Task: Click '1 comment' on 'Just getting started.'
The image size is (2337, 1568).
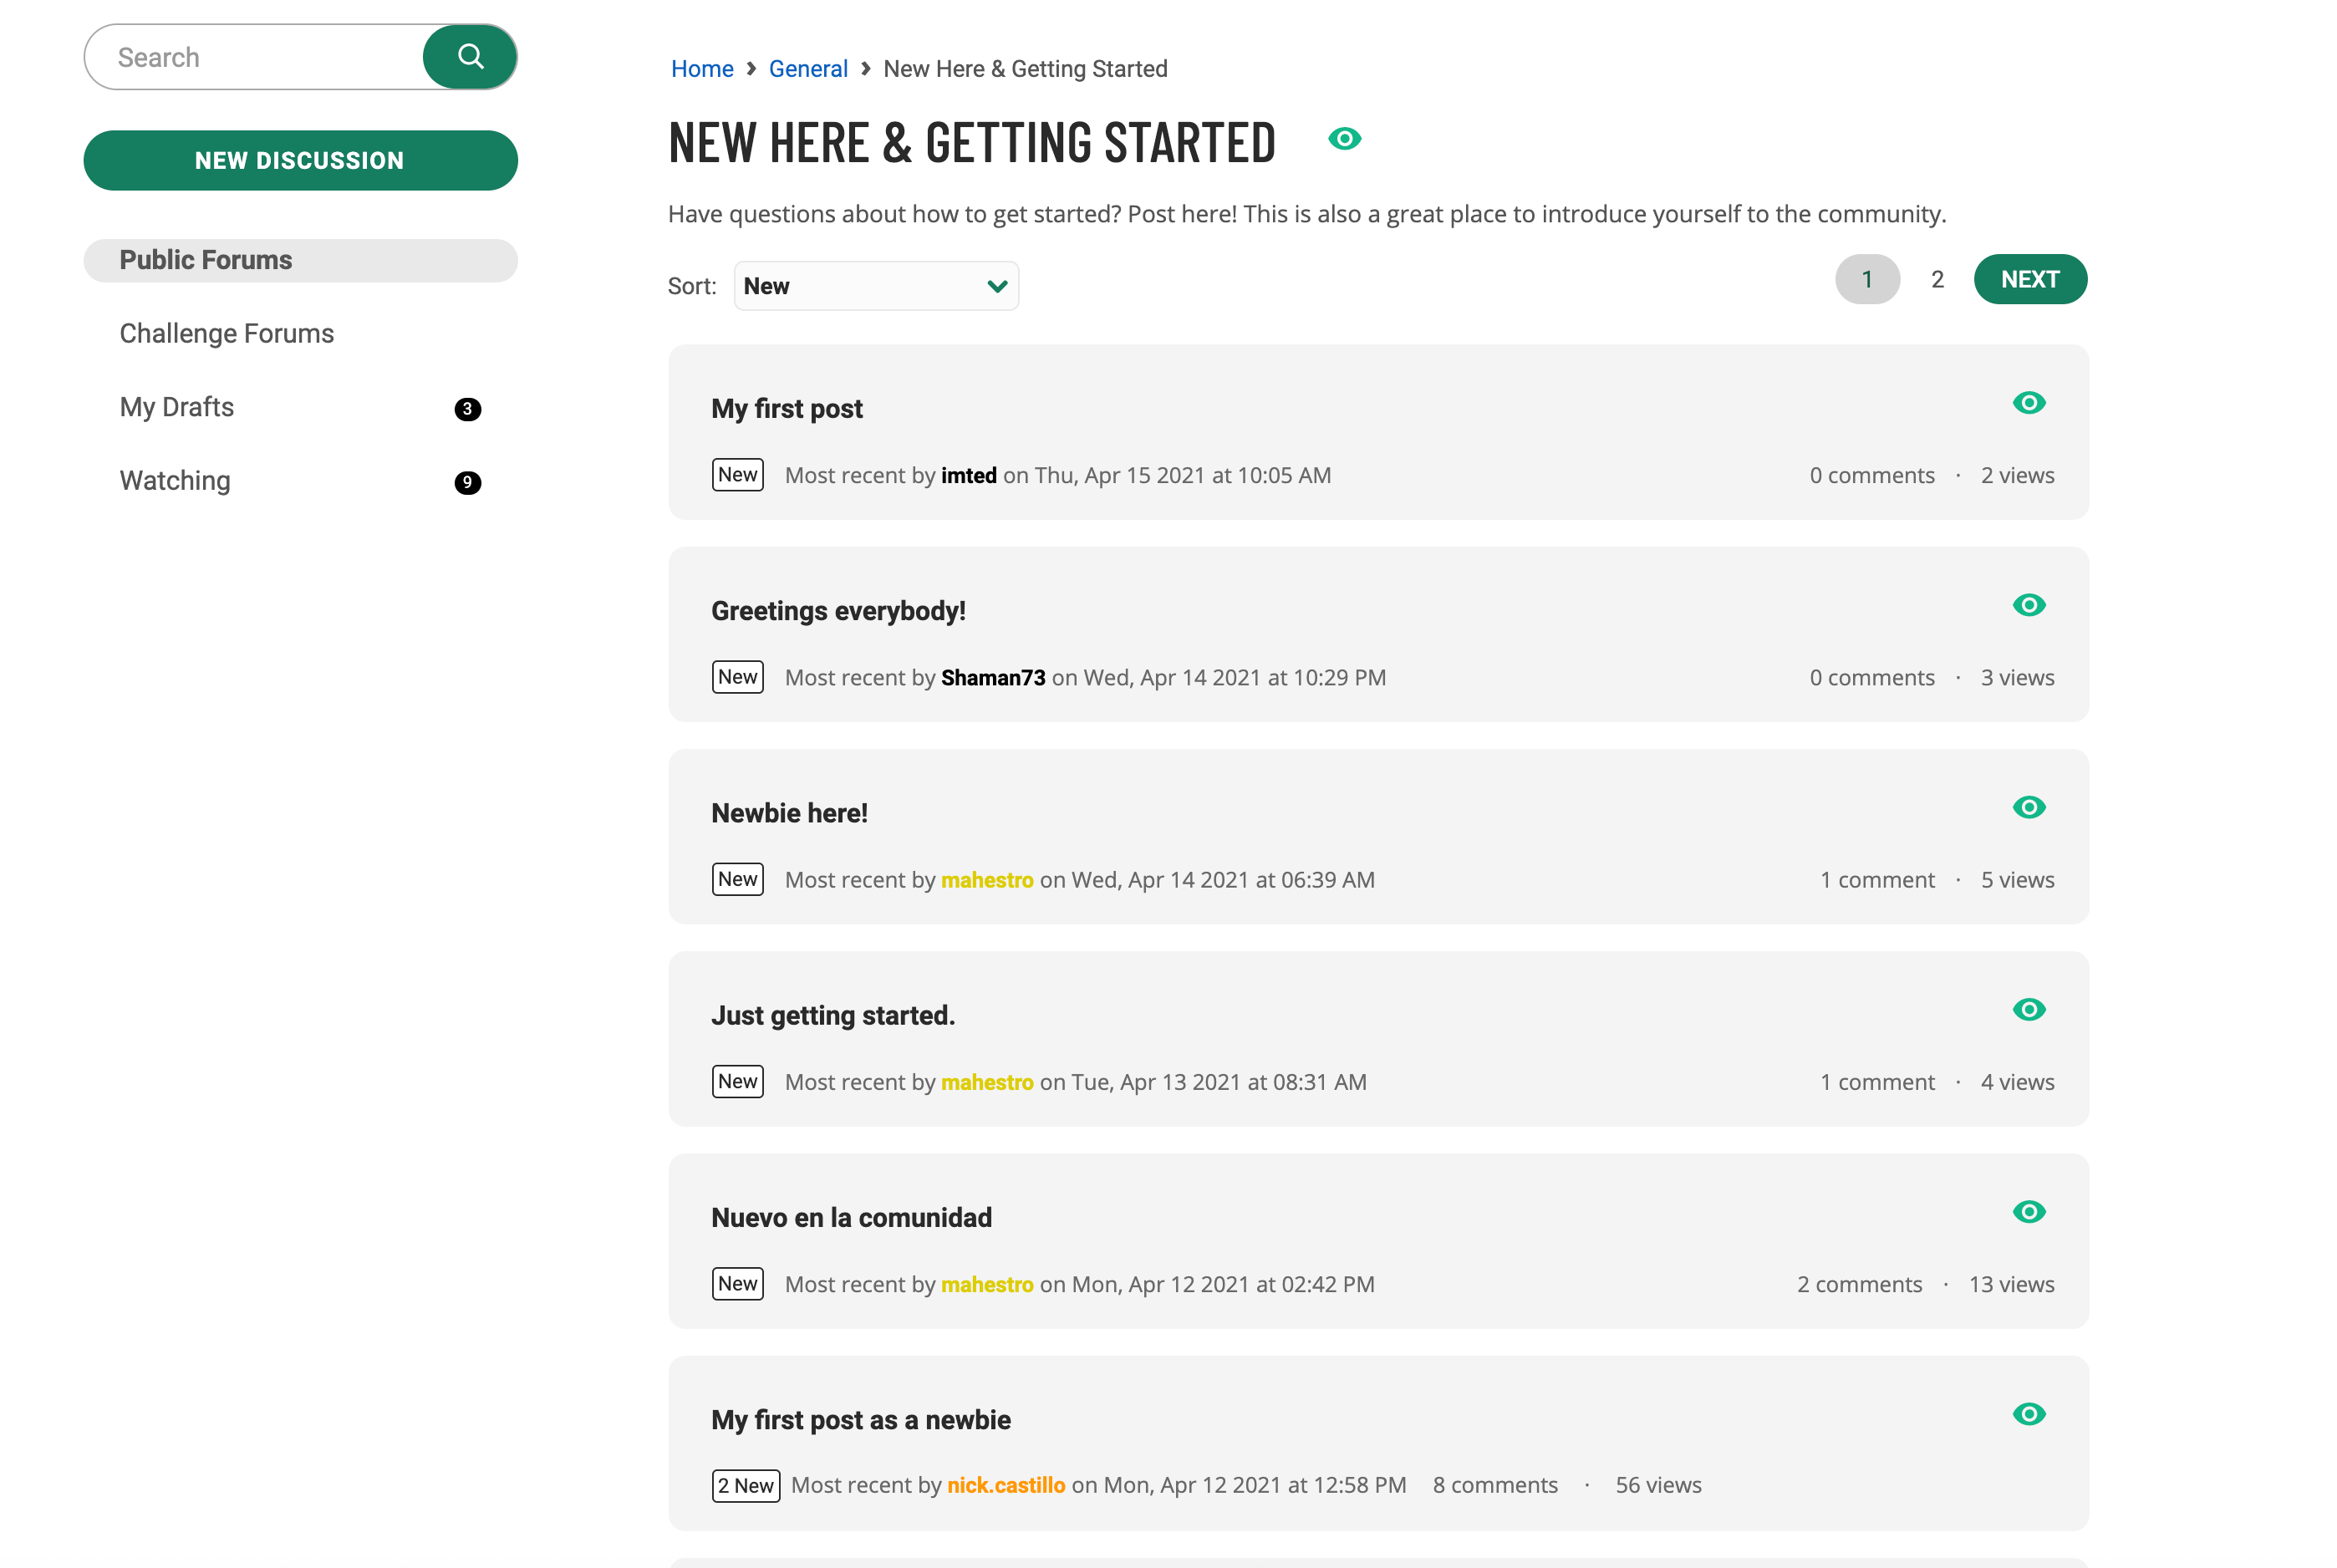Action: coord(1877,1082)
